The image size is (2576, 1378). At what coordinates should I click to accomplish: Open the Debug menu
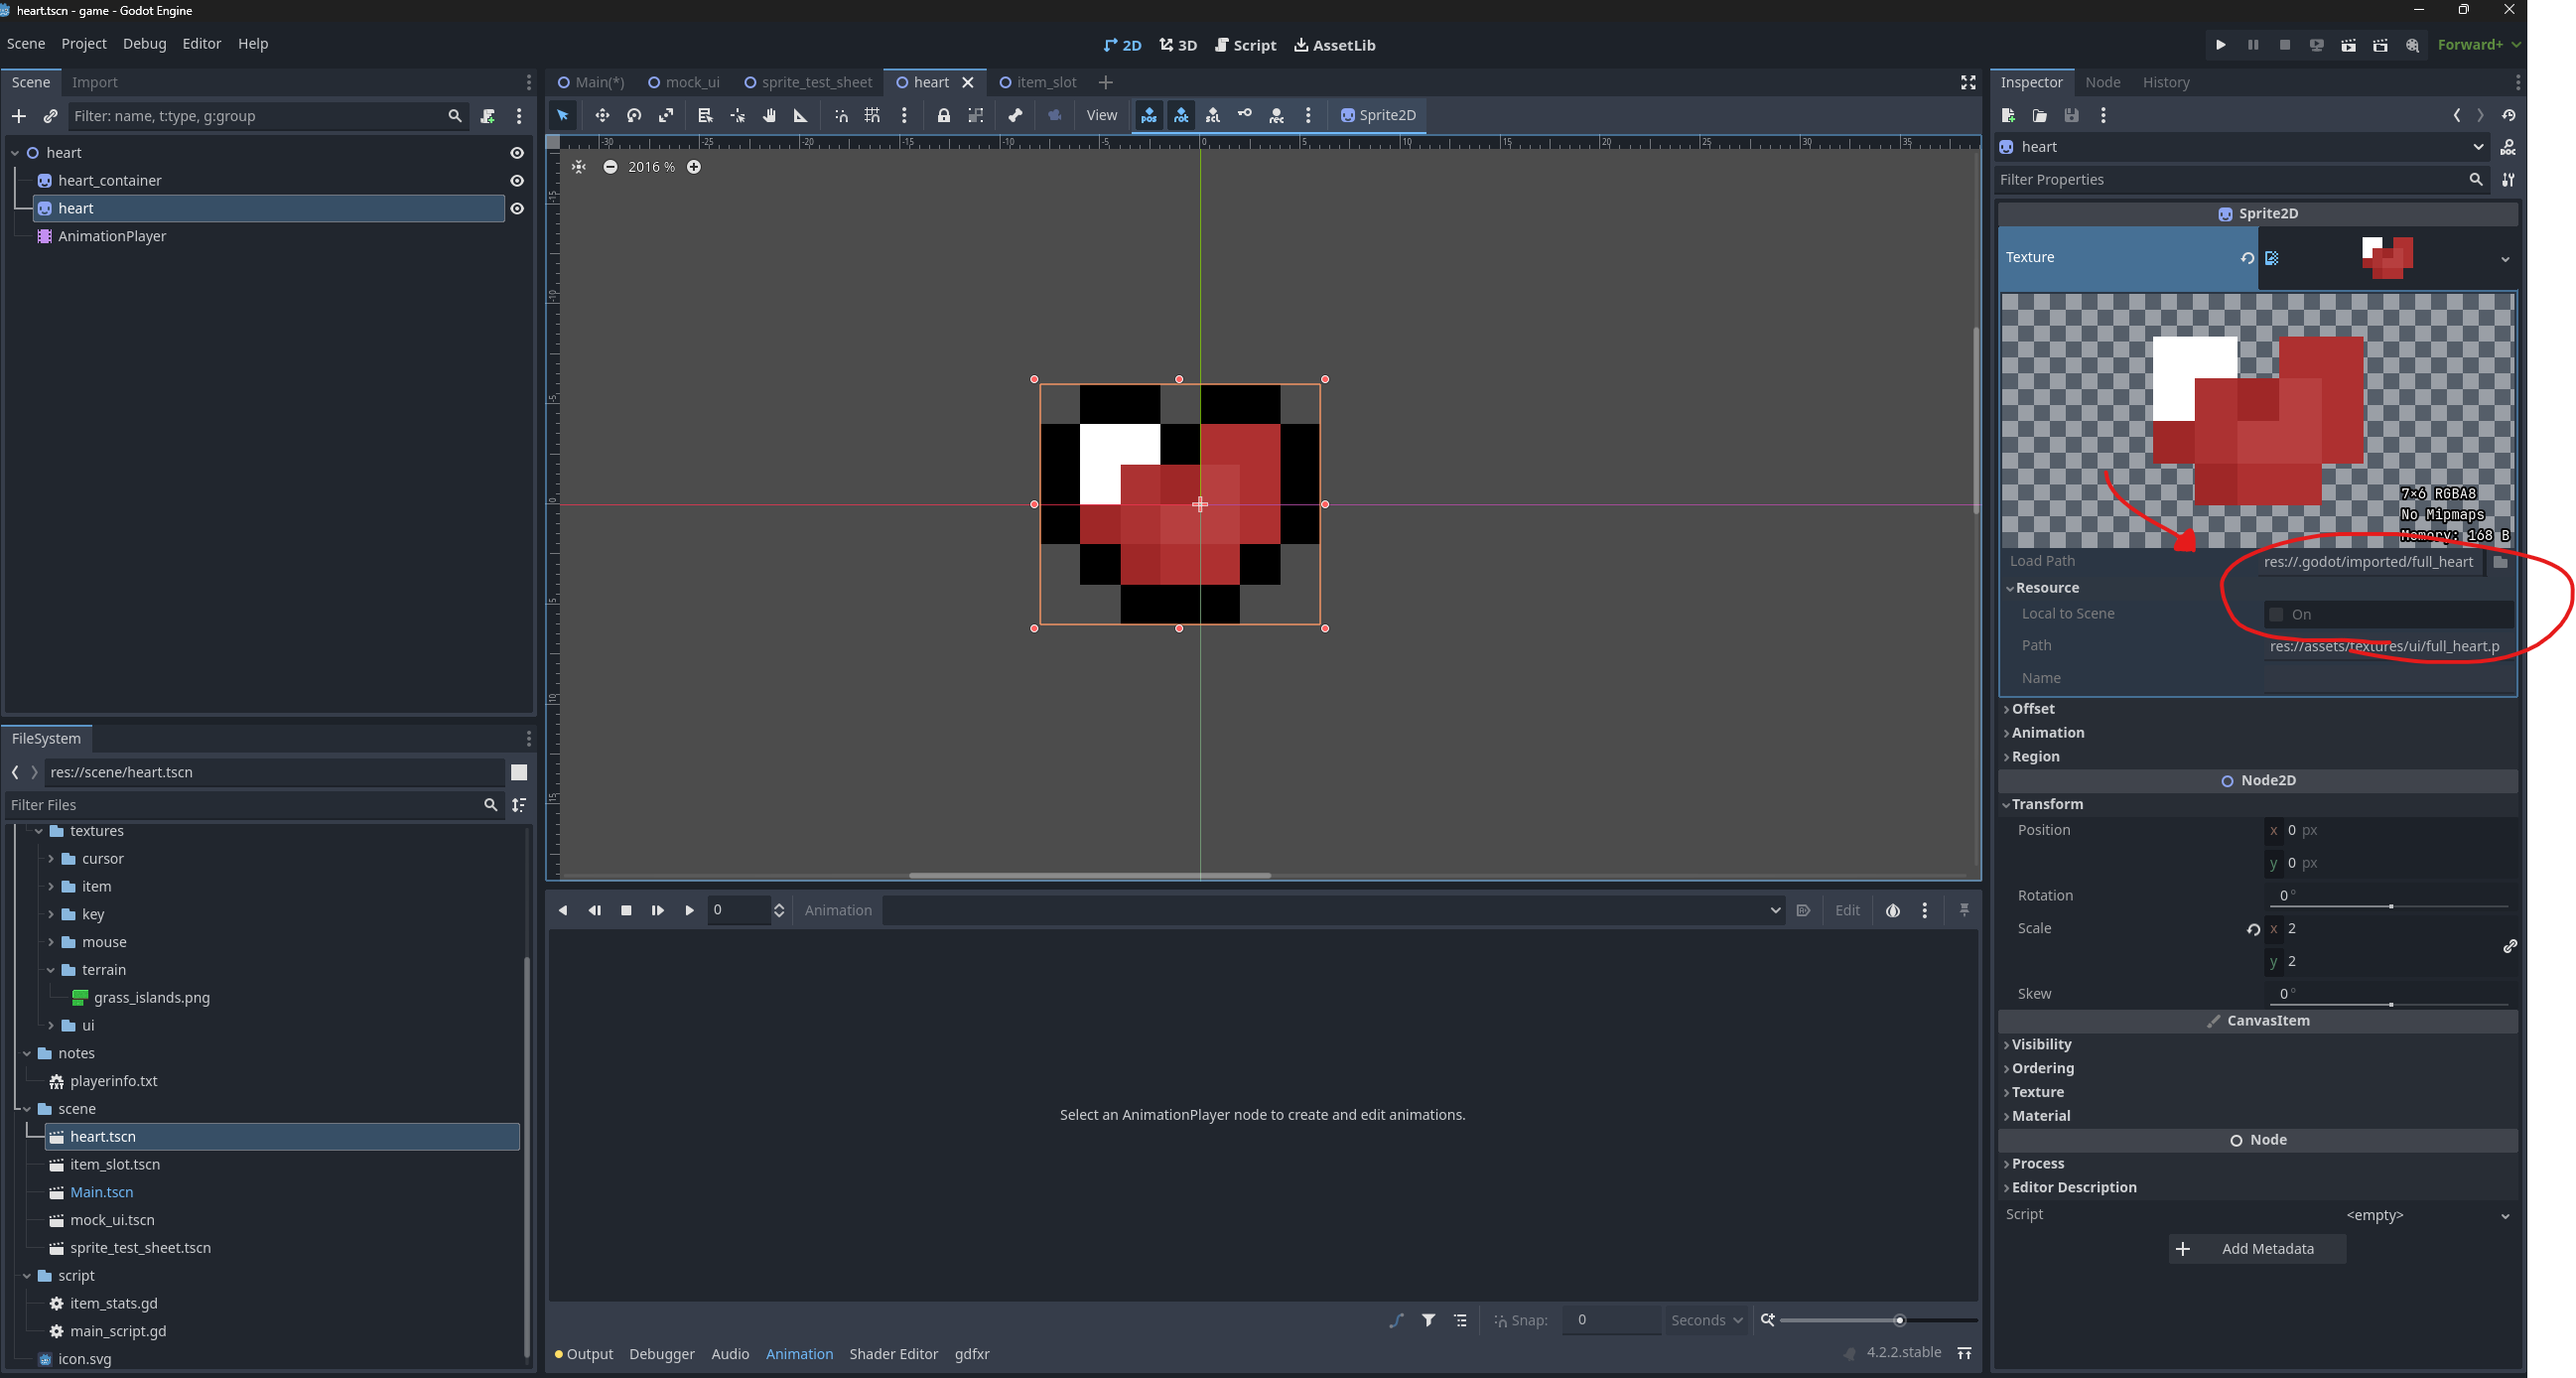144,43
